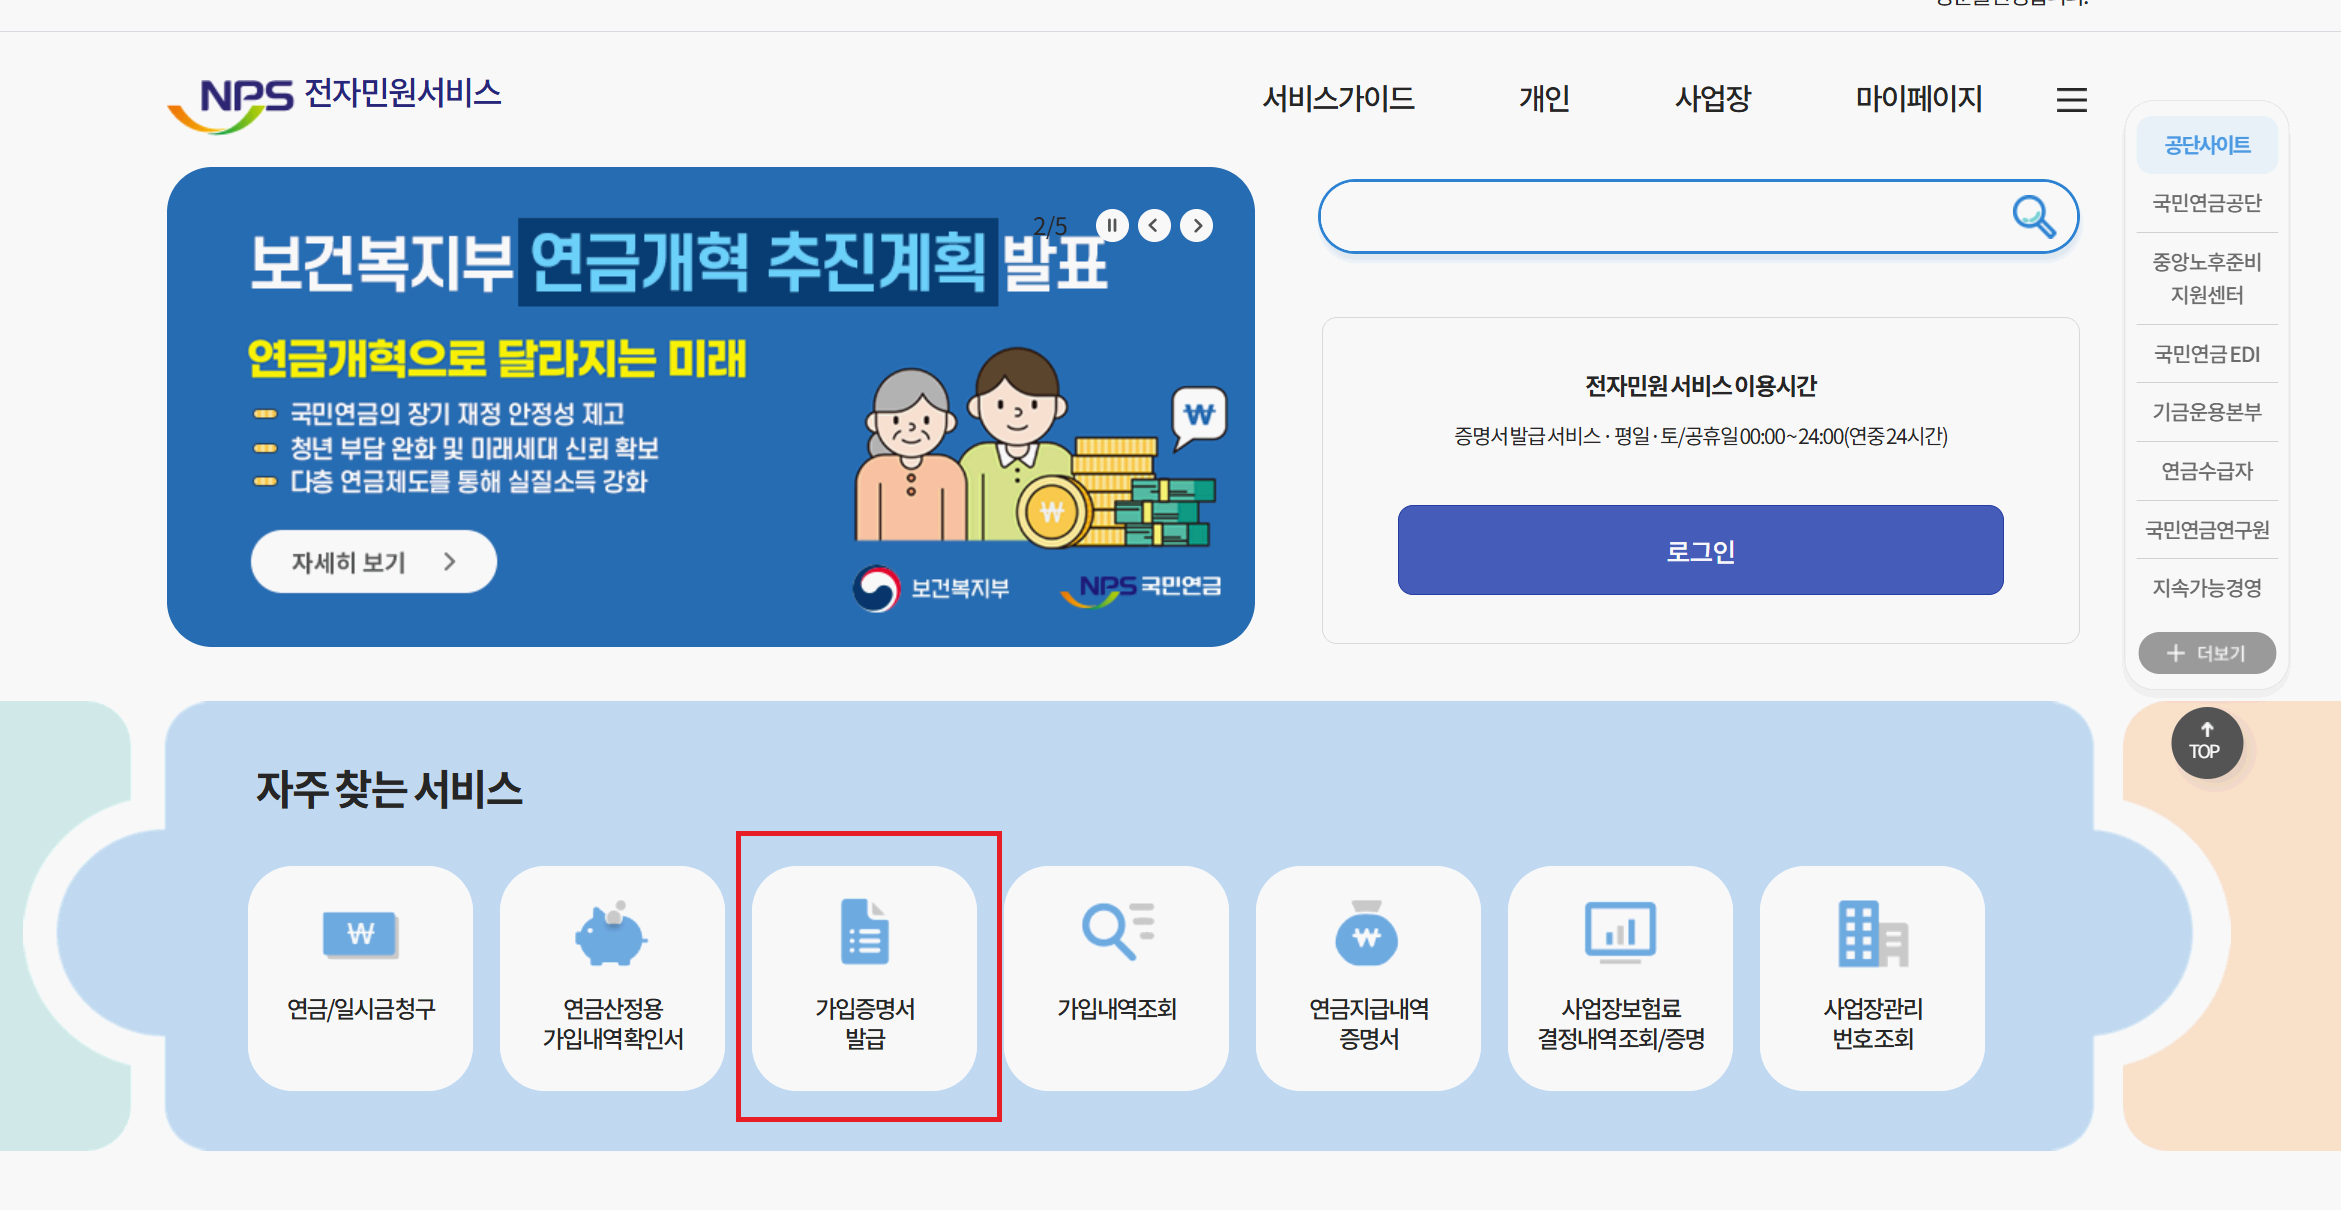This screenshot has height=1210, width=2341.
Task: Pause the banner carousel
Action: pos(1112,225)
